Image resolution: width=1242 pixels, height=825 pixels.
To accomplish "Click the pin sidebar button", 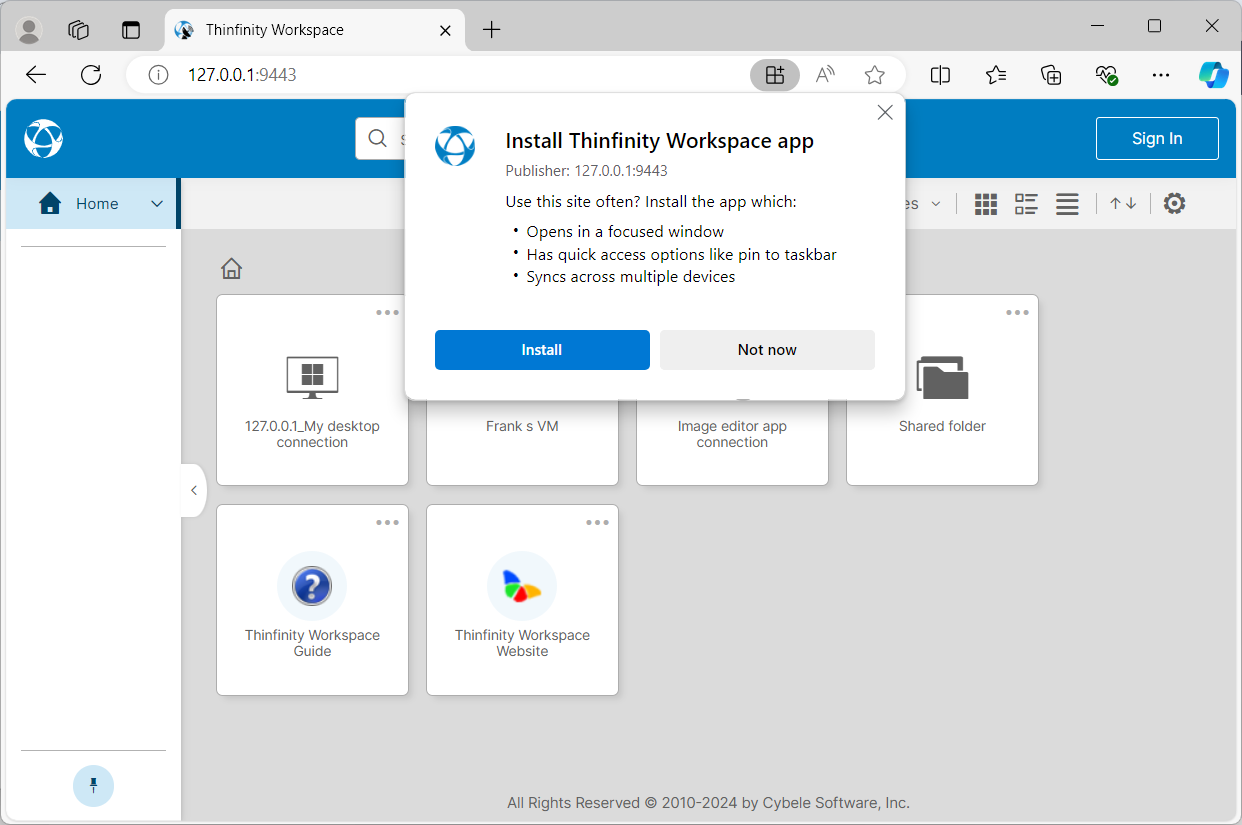I will [93, 786].
